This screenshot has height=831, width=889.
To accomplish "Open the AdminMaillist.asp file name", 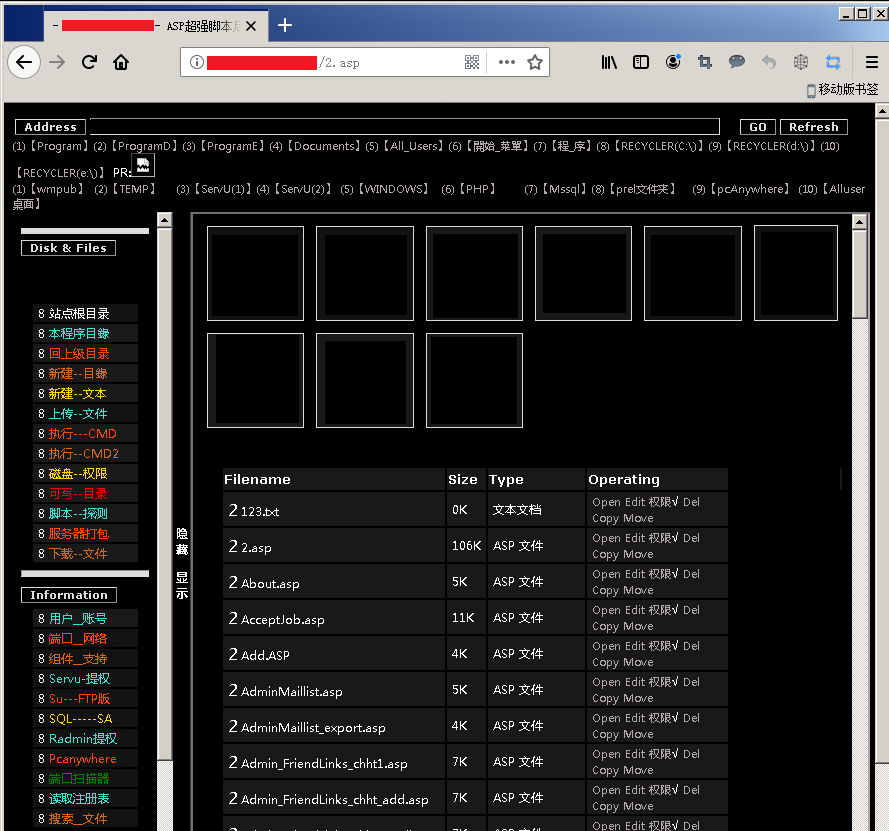I will pyautogui.click(x=291, y=692).
